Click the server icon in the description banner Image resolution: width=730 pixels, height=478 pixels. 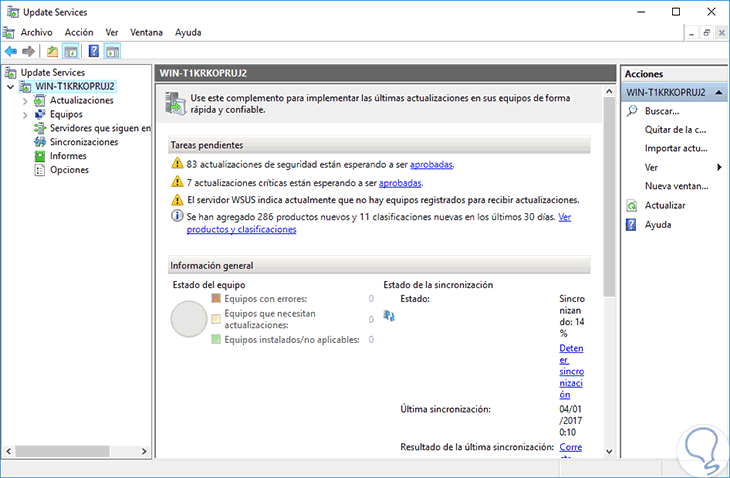[x=176, y=103]
